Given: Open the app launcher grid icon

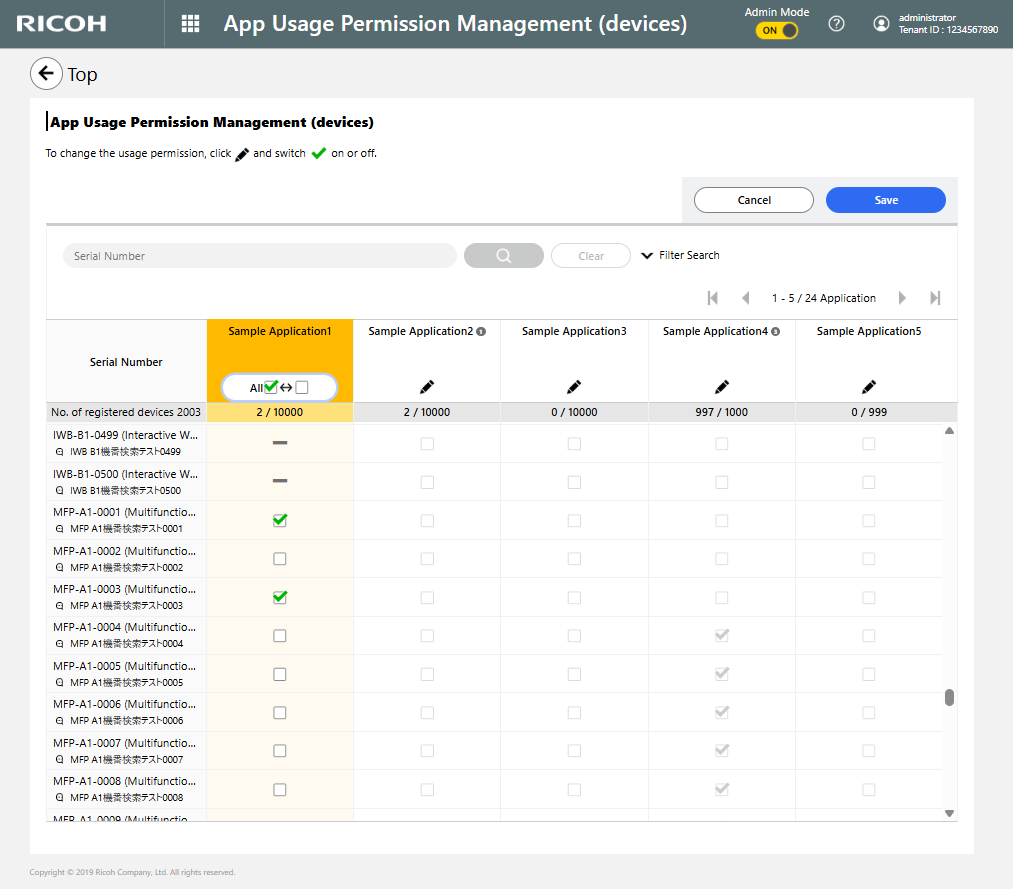Looking at the screenshot, I should (190, 24).
